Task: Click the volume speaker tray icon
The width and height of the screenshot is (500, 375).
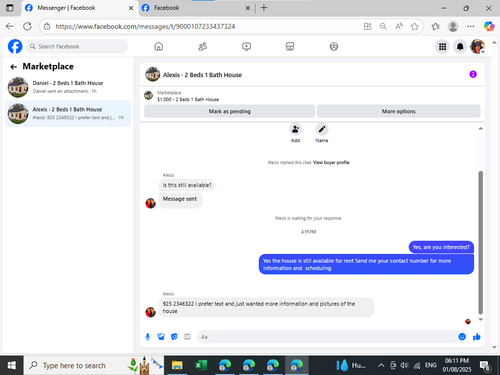Action: point(404,365)
